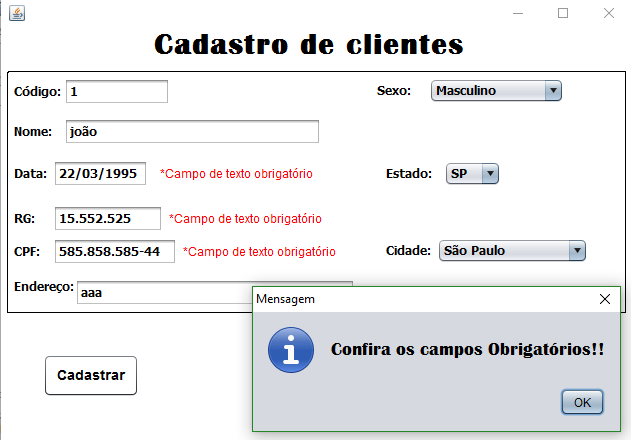The width and height of the screenshot is (631, 440).
Task: Click the CPF field with 585.858.585-44
Action: [x=115, y=252]
